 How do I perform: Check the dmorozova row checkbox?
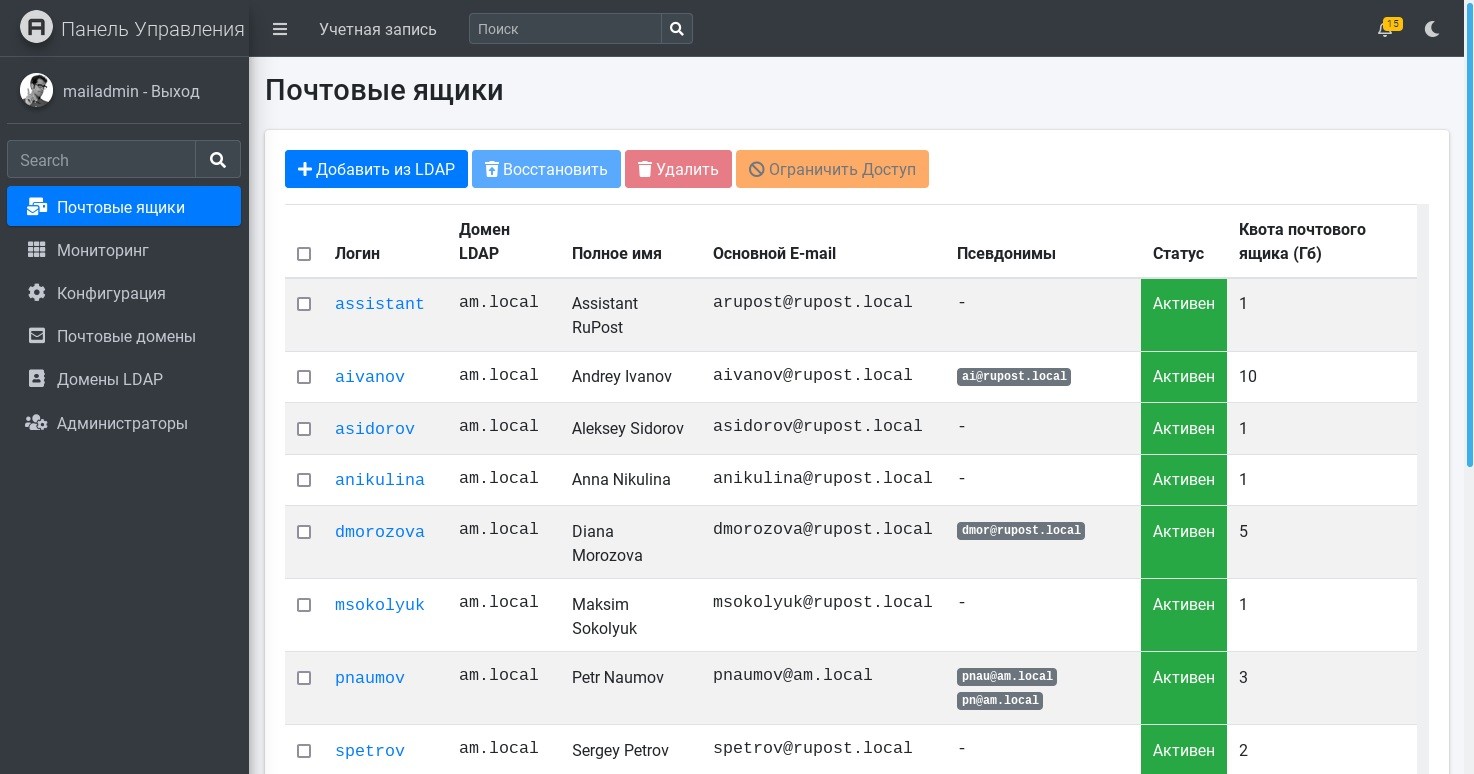[304, 532]
